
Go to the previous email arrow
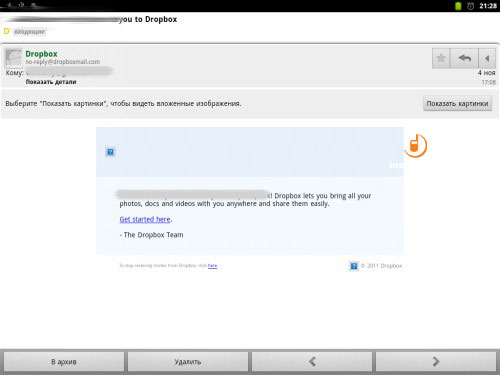tap(312, 362)
